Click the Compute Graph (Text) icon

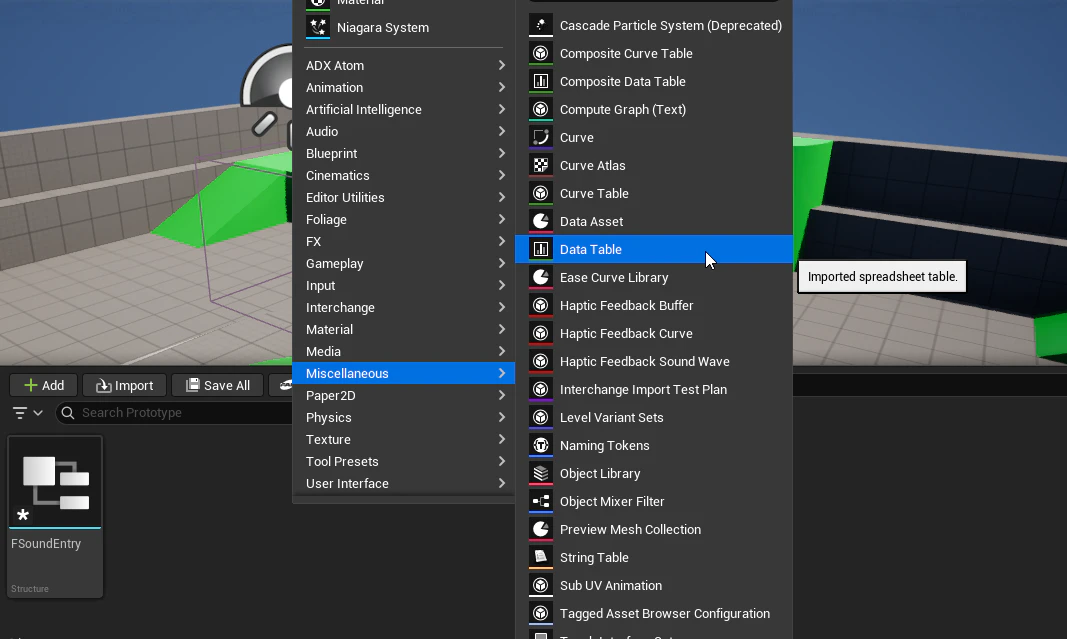(x=540, y=109)
